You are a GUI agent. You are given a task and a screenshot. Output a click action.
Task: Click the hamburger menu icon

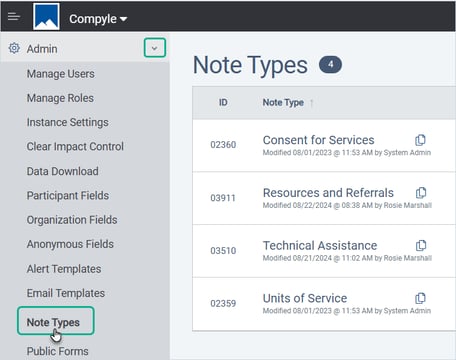[x=14, y=16]
